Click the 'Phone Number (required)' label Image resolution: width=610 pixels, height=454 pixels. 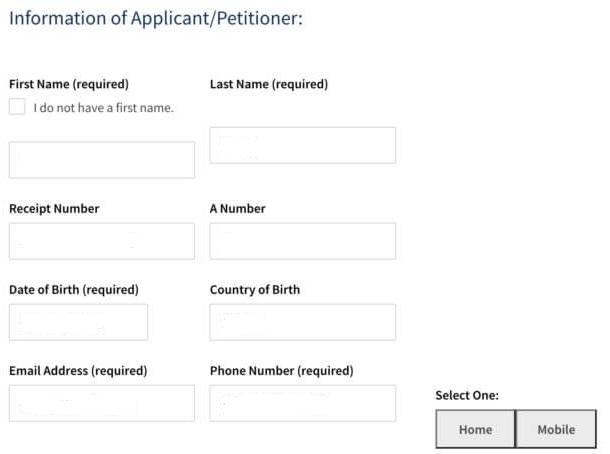click(282, 371)
